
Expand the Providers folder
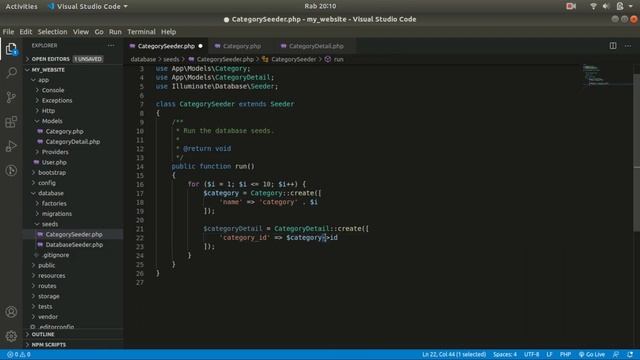55,152
